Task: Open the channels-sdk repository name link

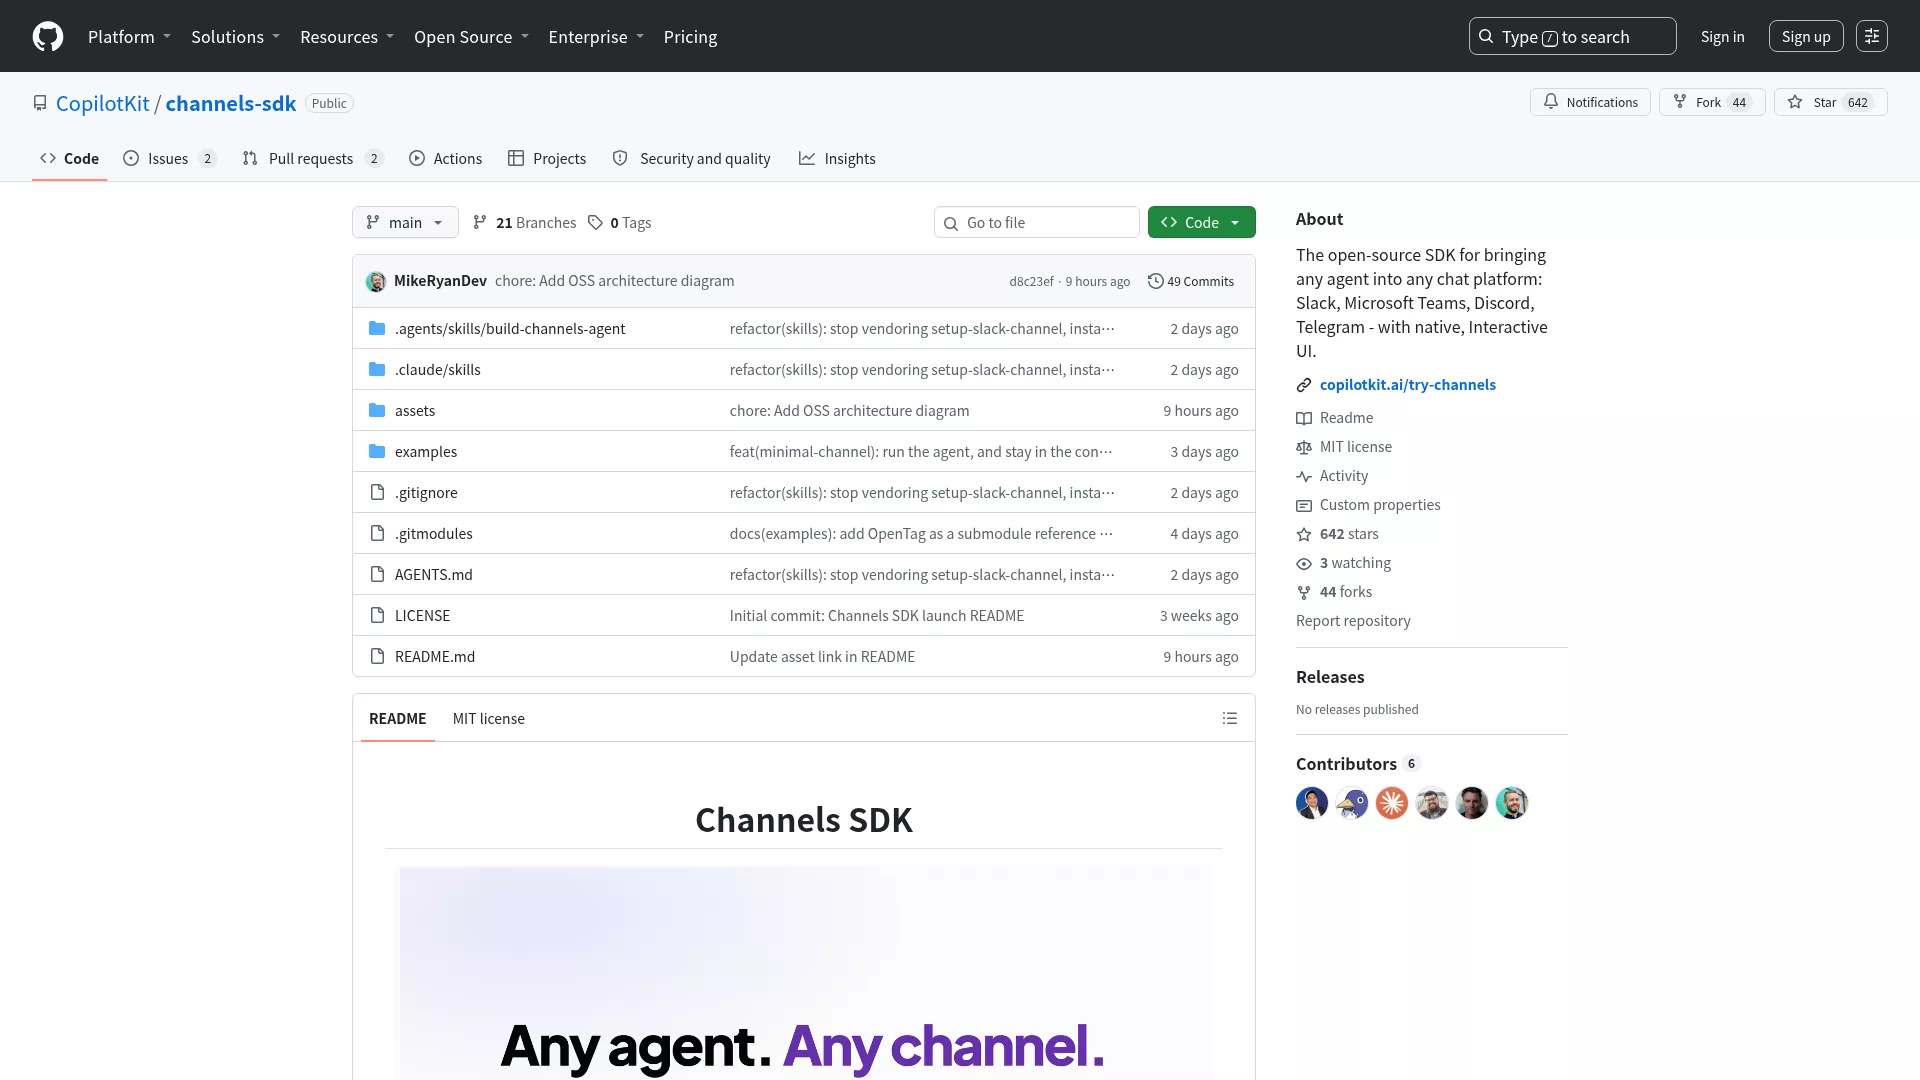Action: (230, 104)
